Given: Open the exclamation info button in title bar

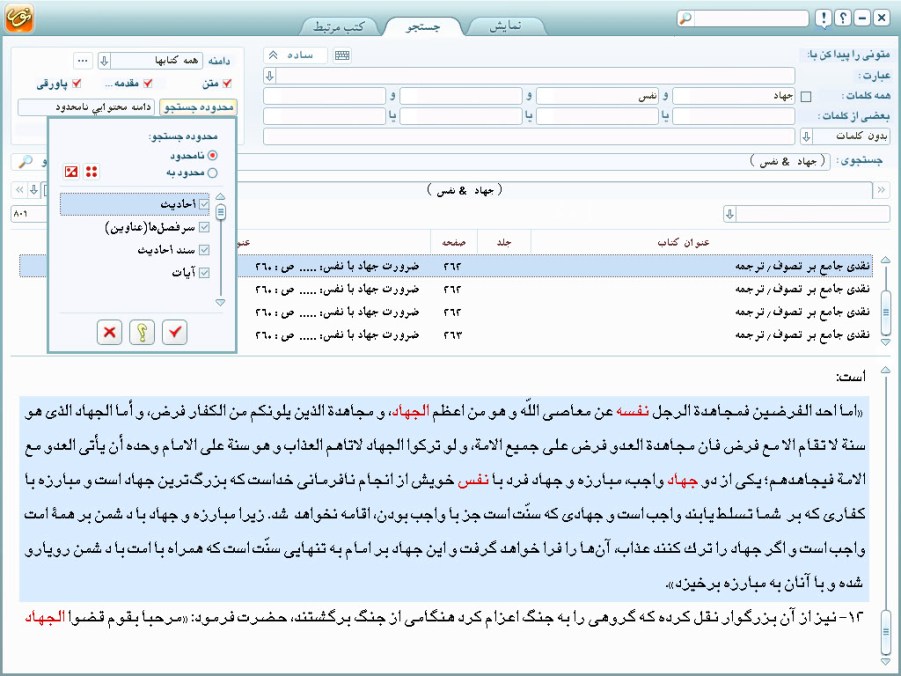Looking at the screenshot, I should click(x=823, y=18).
